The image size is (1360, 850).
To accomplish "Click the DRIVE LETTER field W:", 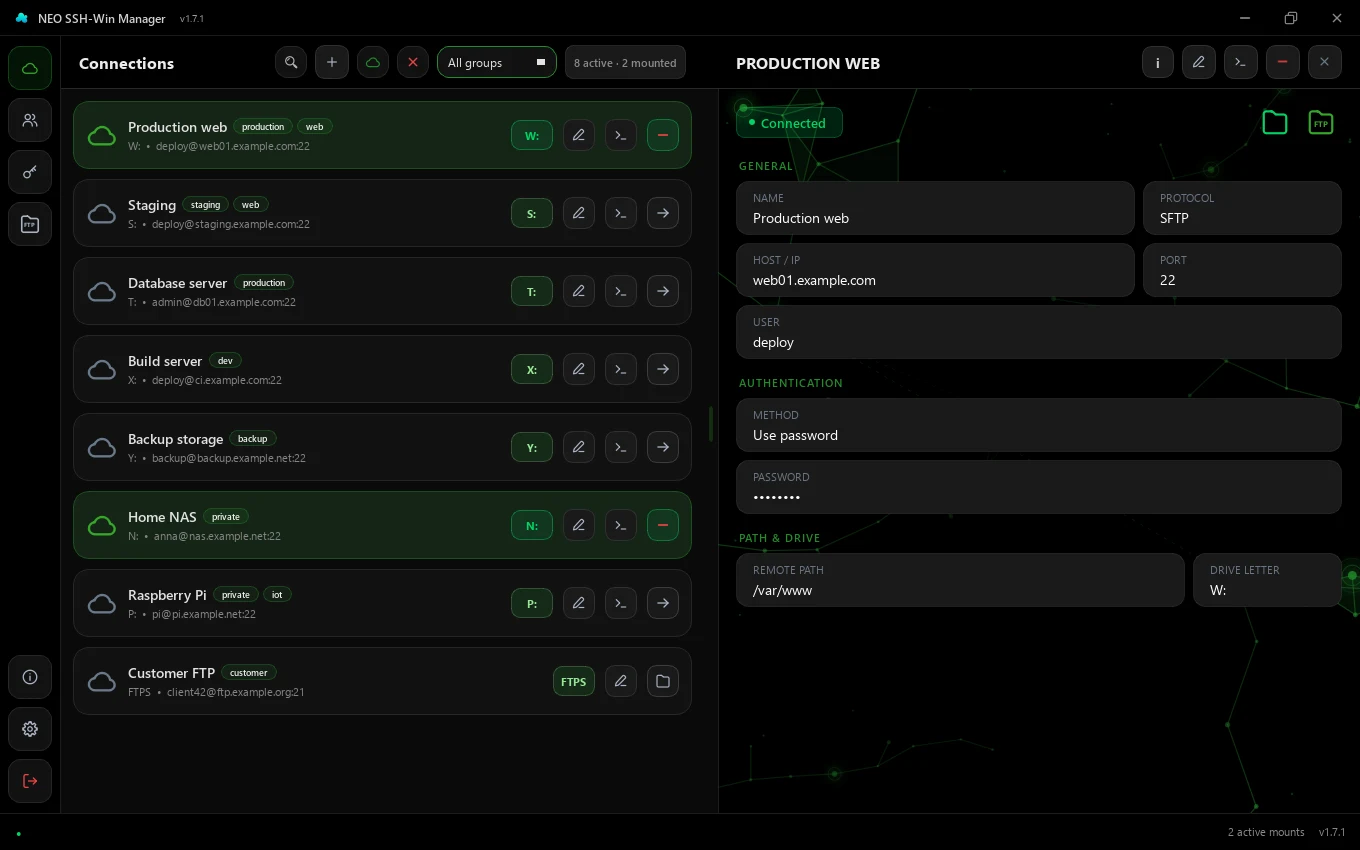I will 1267,580.
